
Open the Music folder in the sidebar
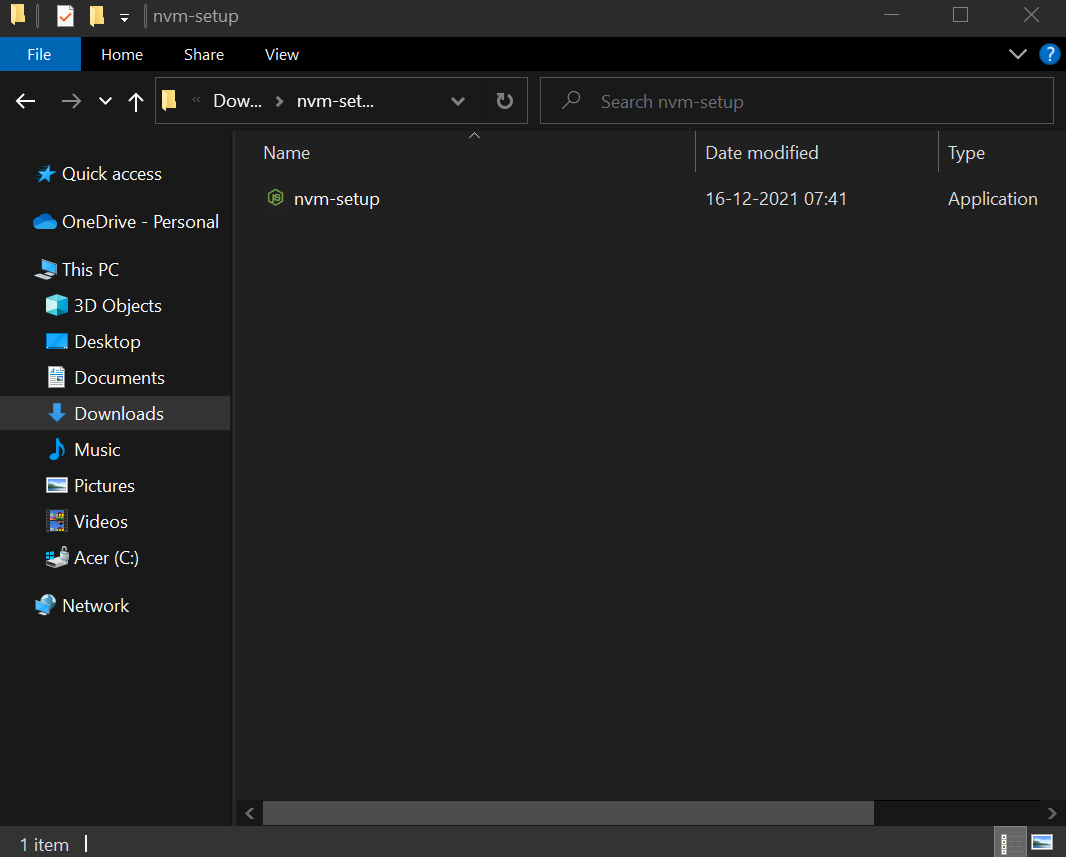(x=97, y=449)
